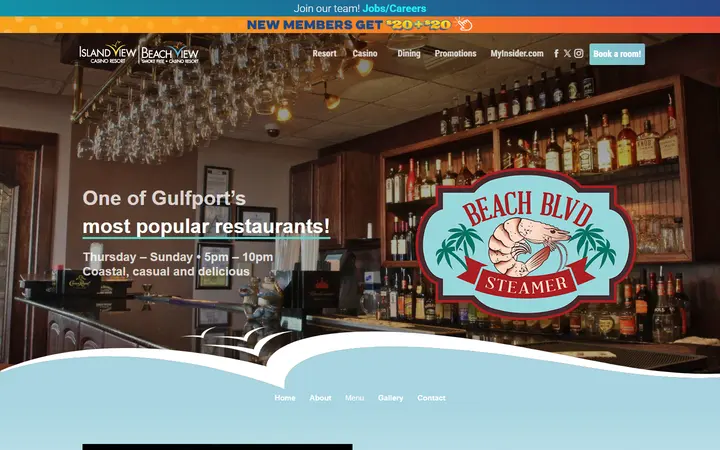Open the Promotions menu
The height and width of the screenshot is (450, 720).
[x=455, y=54]
